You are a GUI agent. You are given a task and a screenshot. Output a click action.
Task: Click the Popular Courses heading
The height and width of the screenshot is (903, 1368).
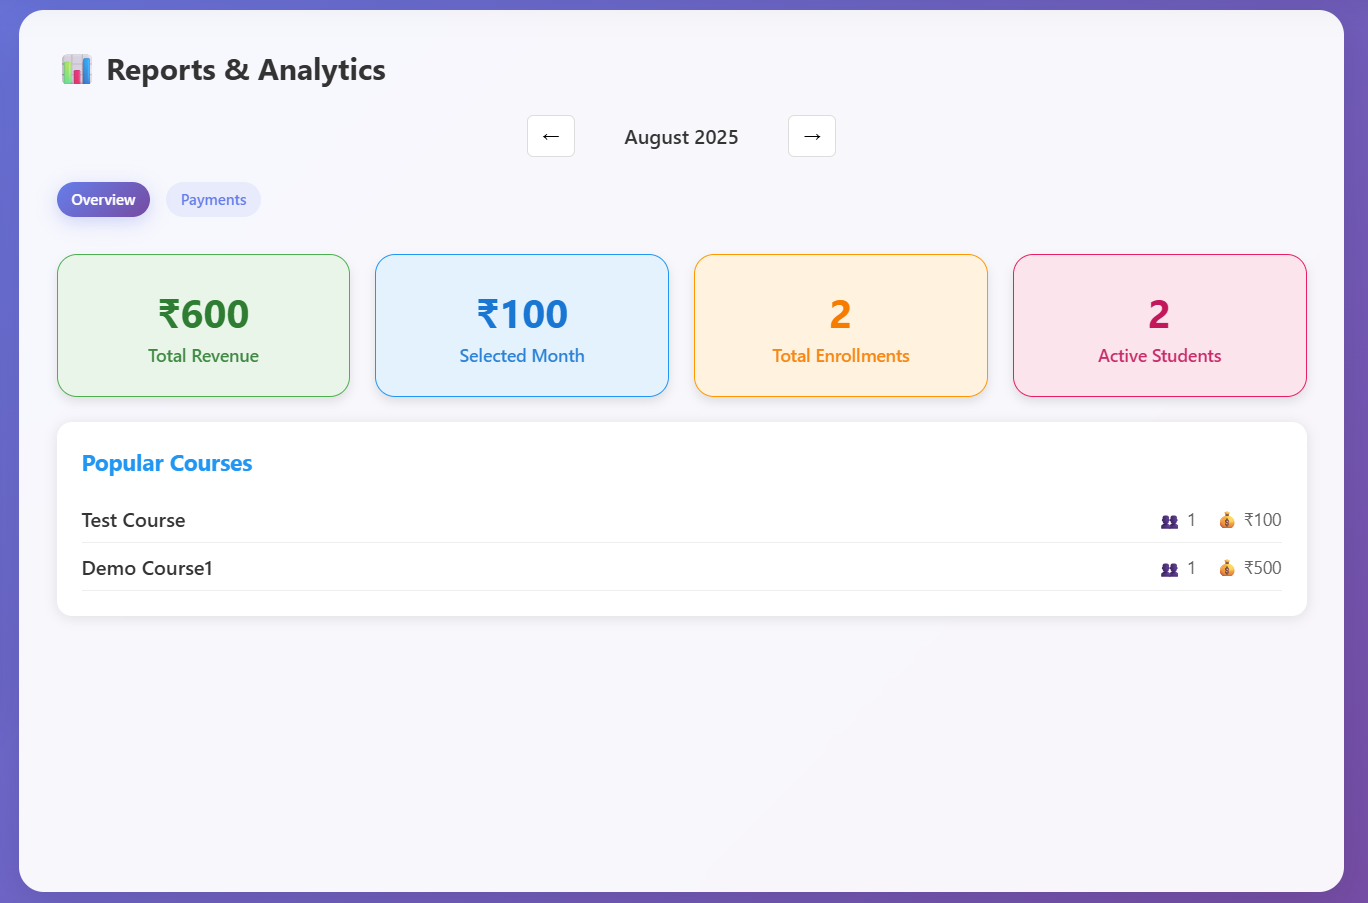[x=167, y=463]
